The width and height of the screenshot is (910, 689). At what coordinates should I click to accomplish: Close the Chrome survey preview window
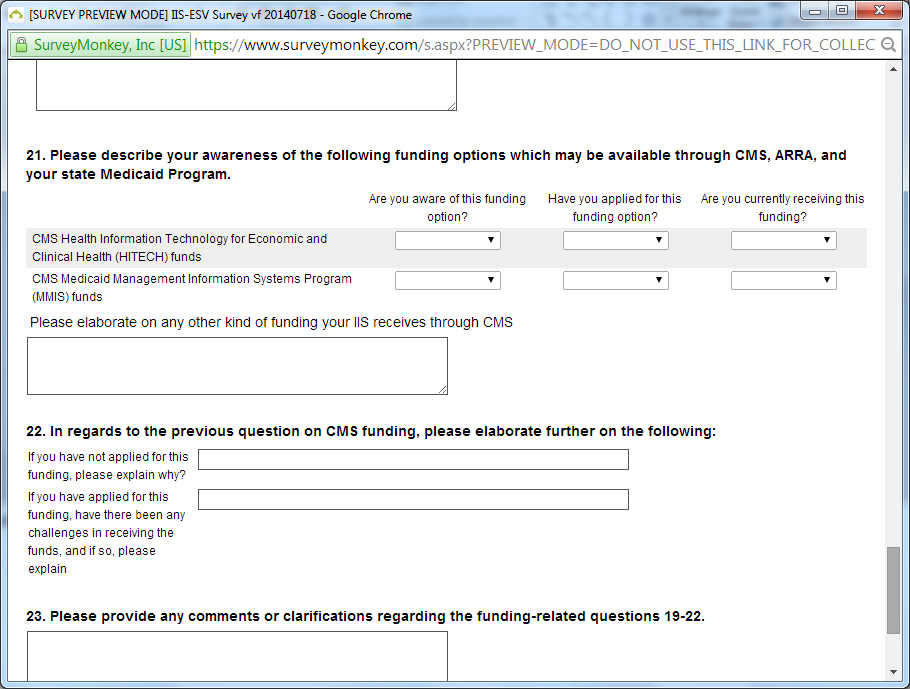(879, 11)
